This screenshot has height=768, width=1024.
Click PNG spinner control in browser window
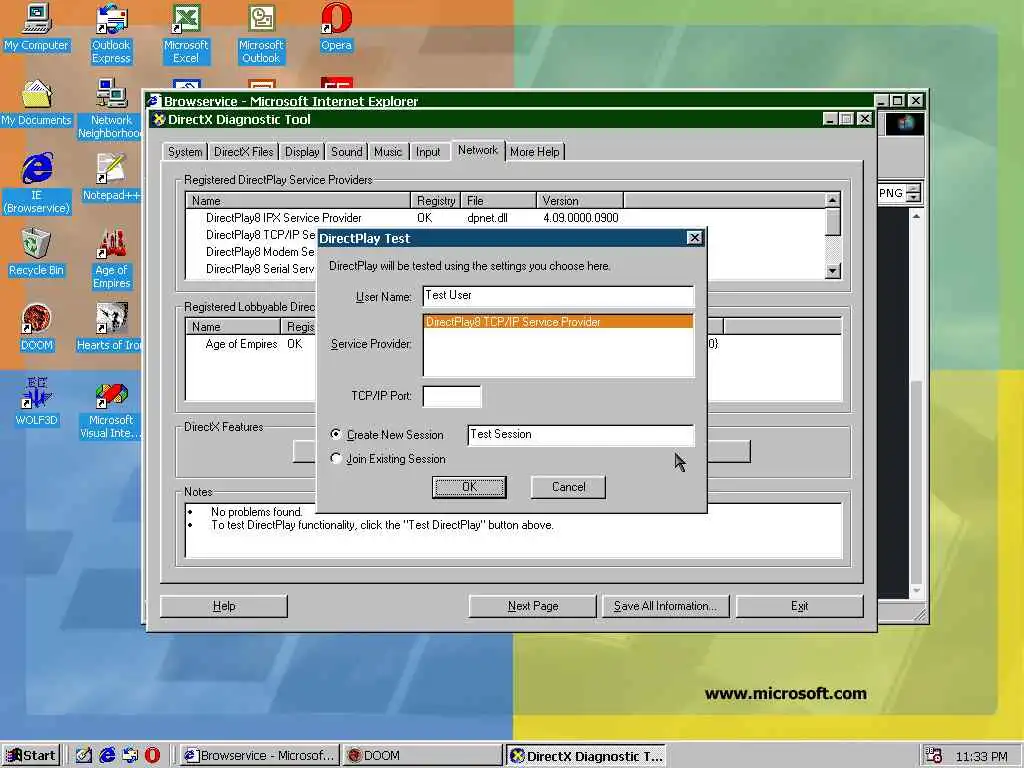[x=914, y=193]
